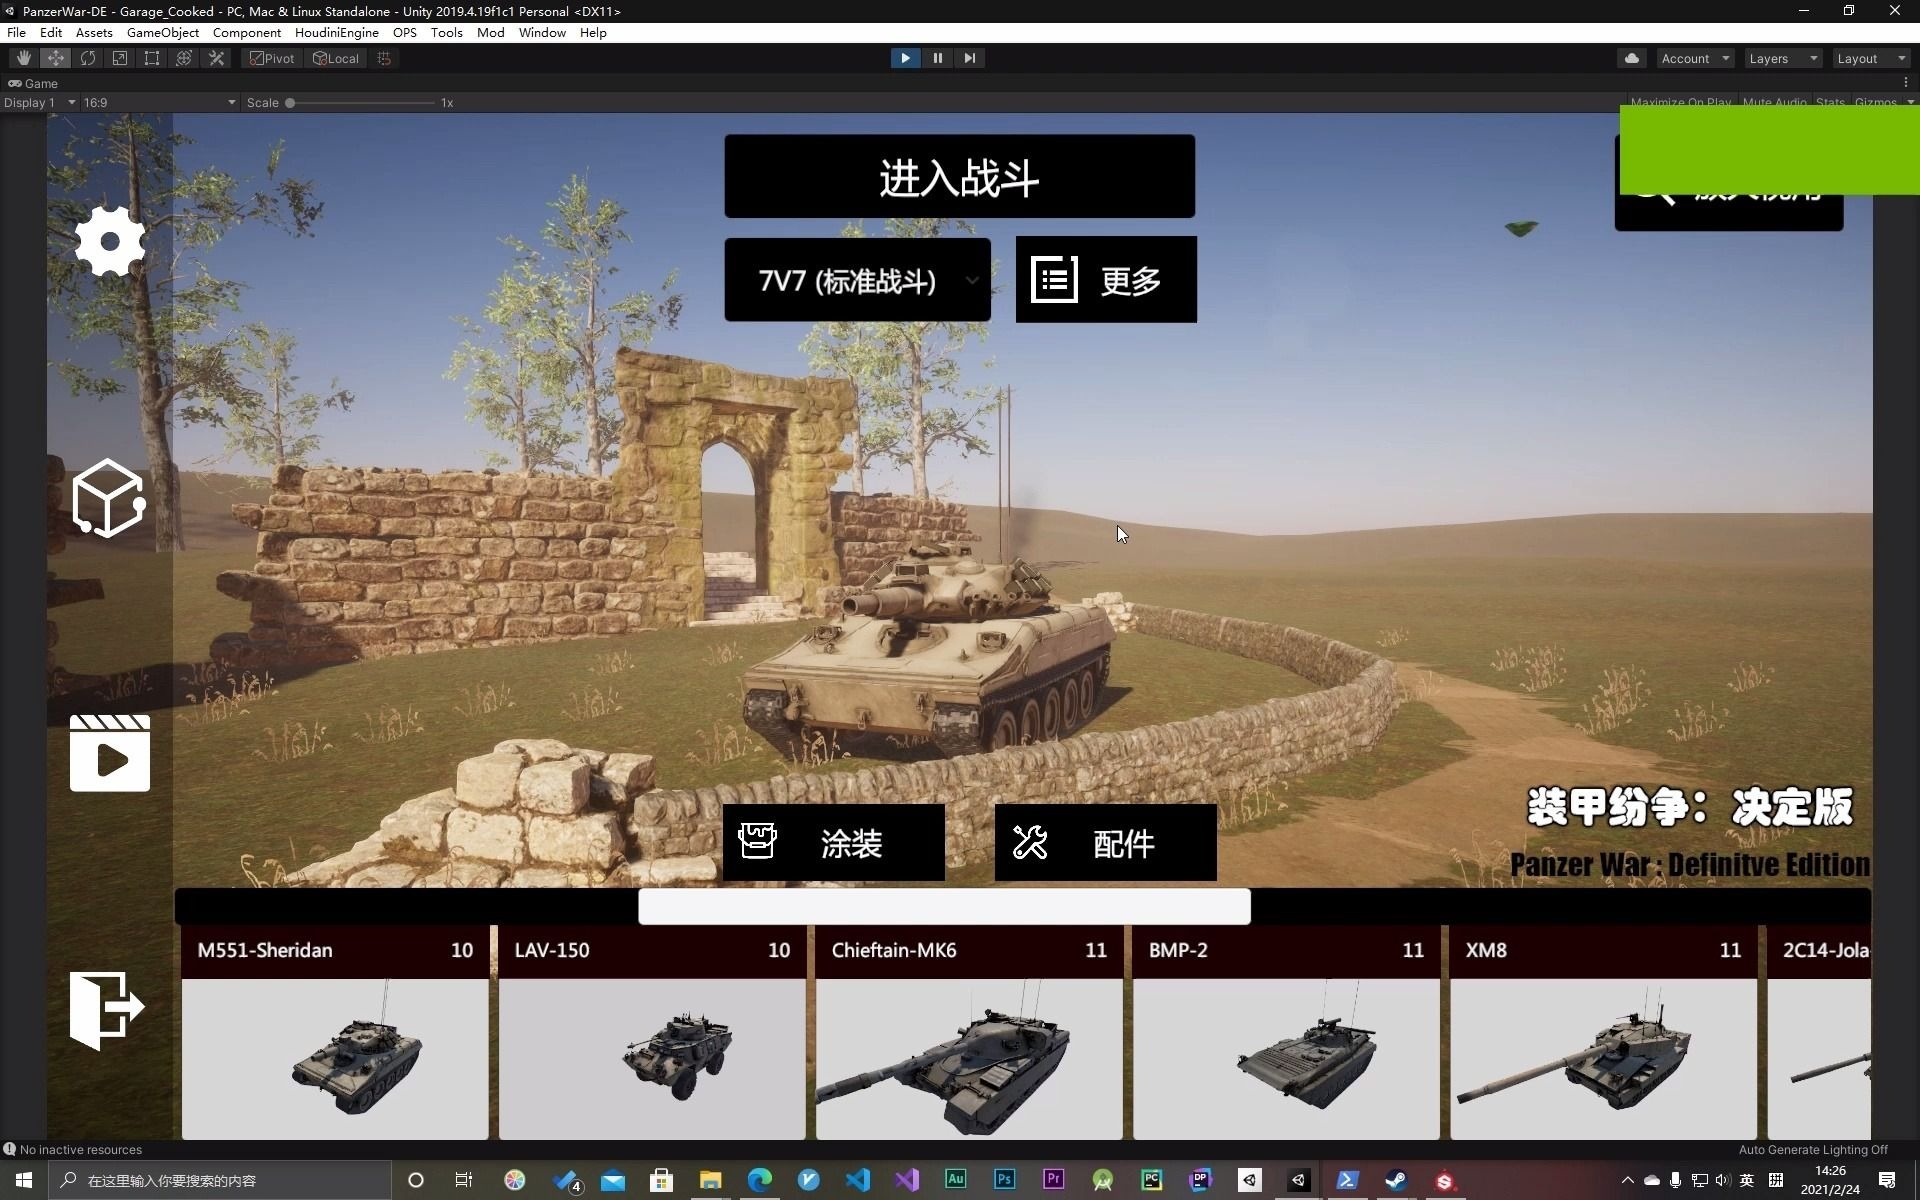
Task: Open the replay clapperboard icon
Action: tap(110, 752)
